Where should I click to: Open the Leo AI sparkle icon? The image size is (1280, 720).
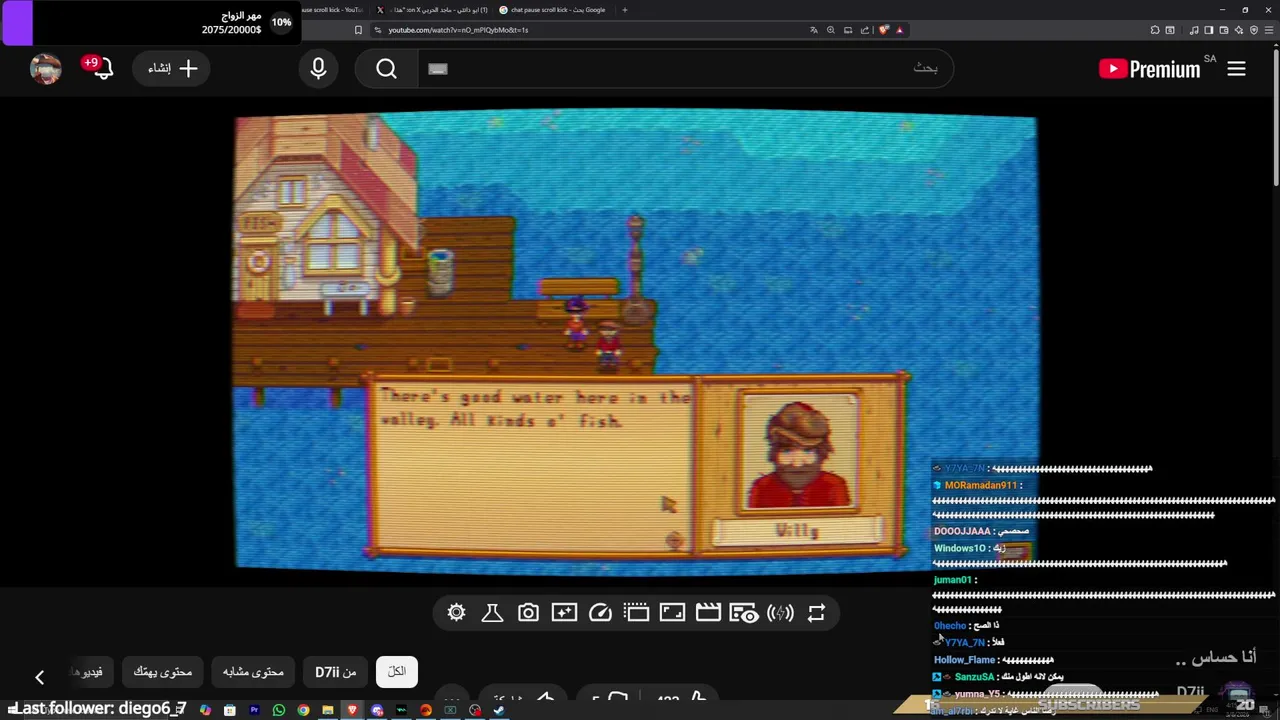pos(1239,30)
